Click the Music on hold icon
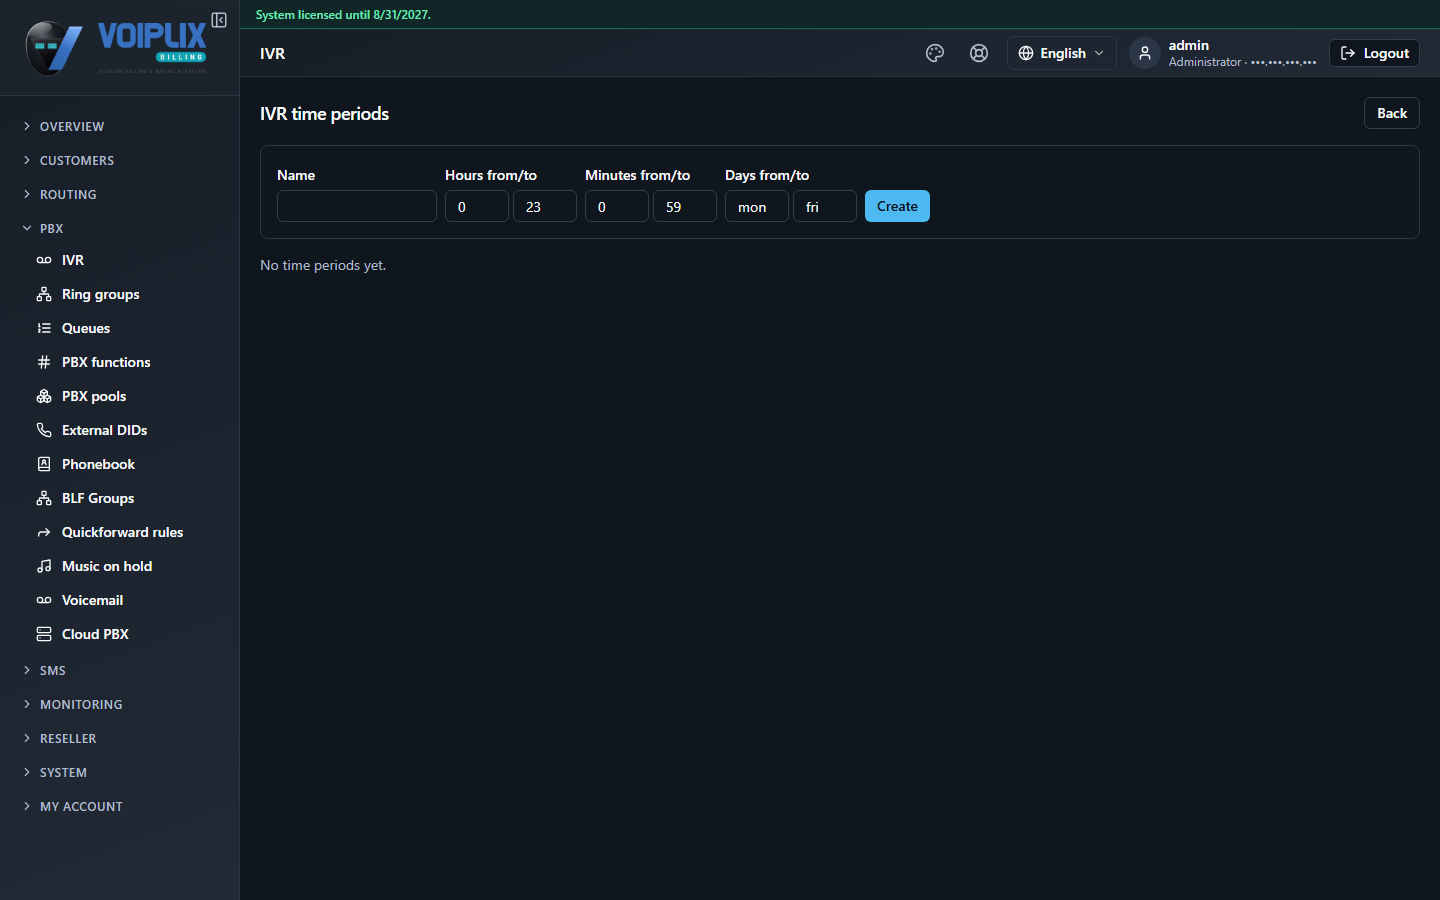 (x=44, y=566)
